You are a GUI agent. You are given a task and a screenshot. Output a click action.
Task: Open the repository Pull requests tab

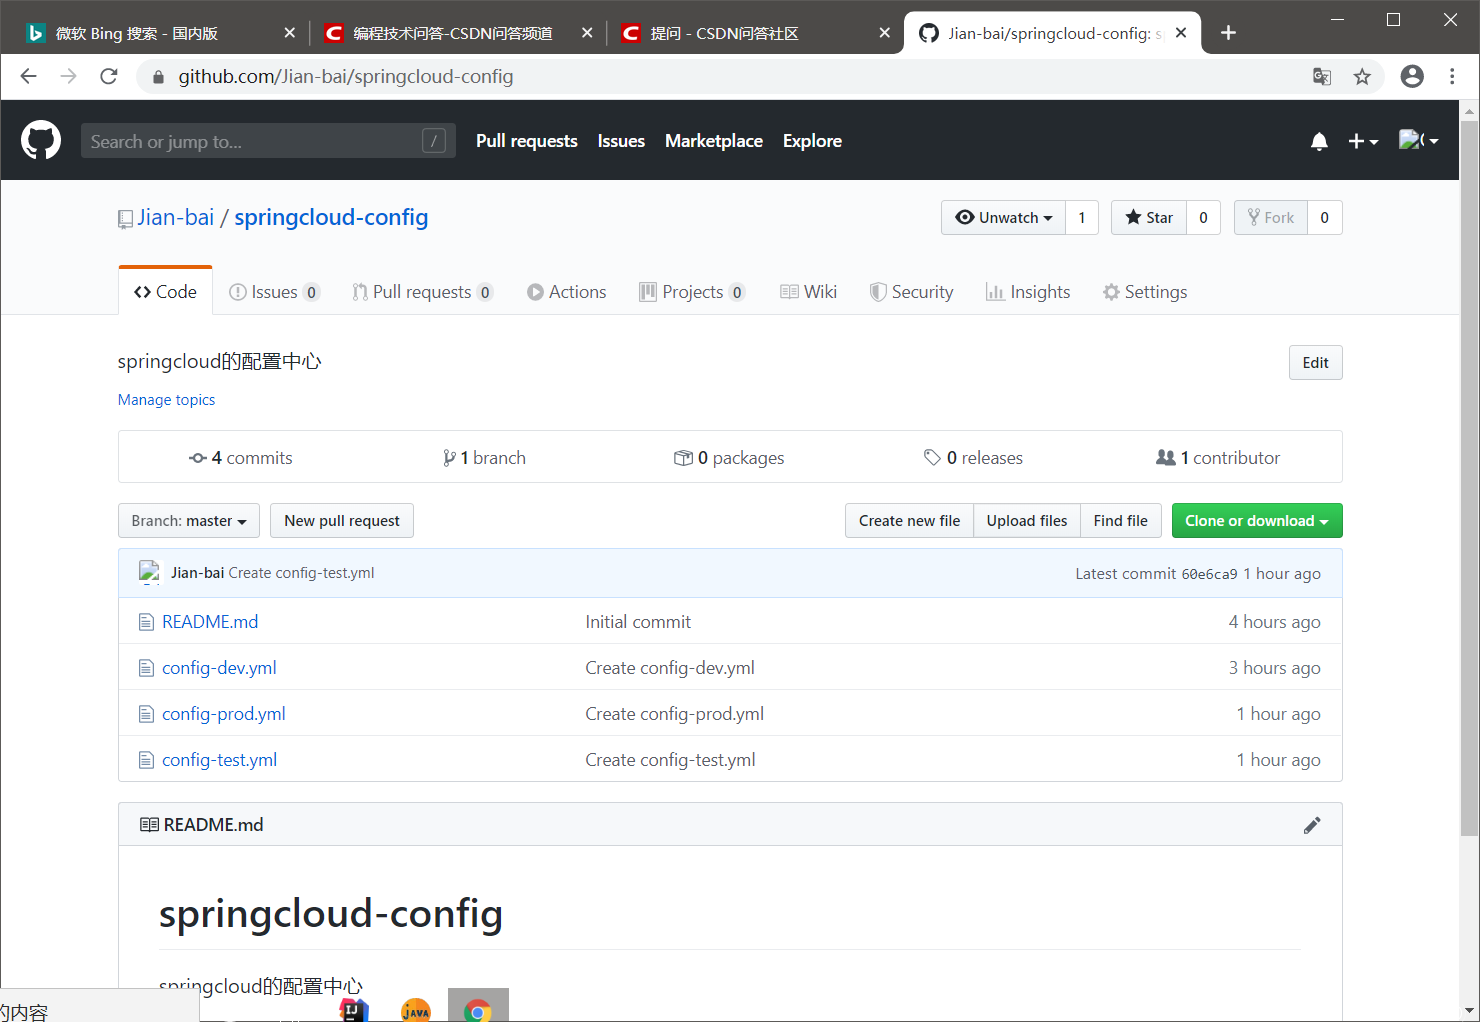pos(422,292)
